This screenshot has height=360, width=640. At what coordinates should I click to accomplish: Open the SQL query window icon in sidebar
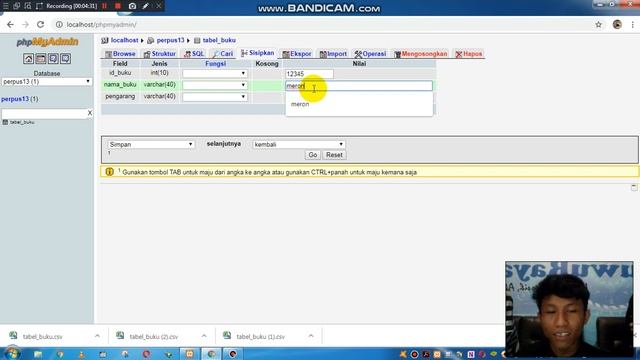[x=41, y=59]
